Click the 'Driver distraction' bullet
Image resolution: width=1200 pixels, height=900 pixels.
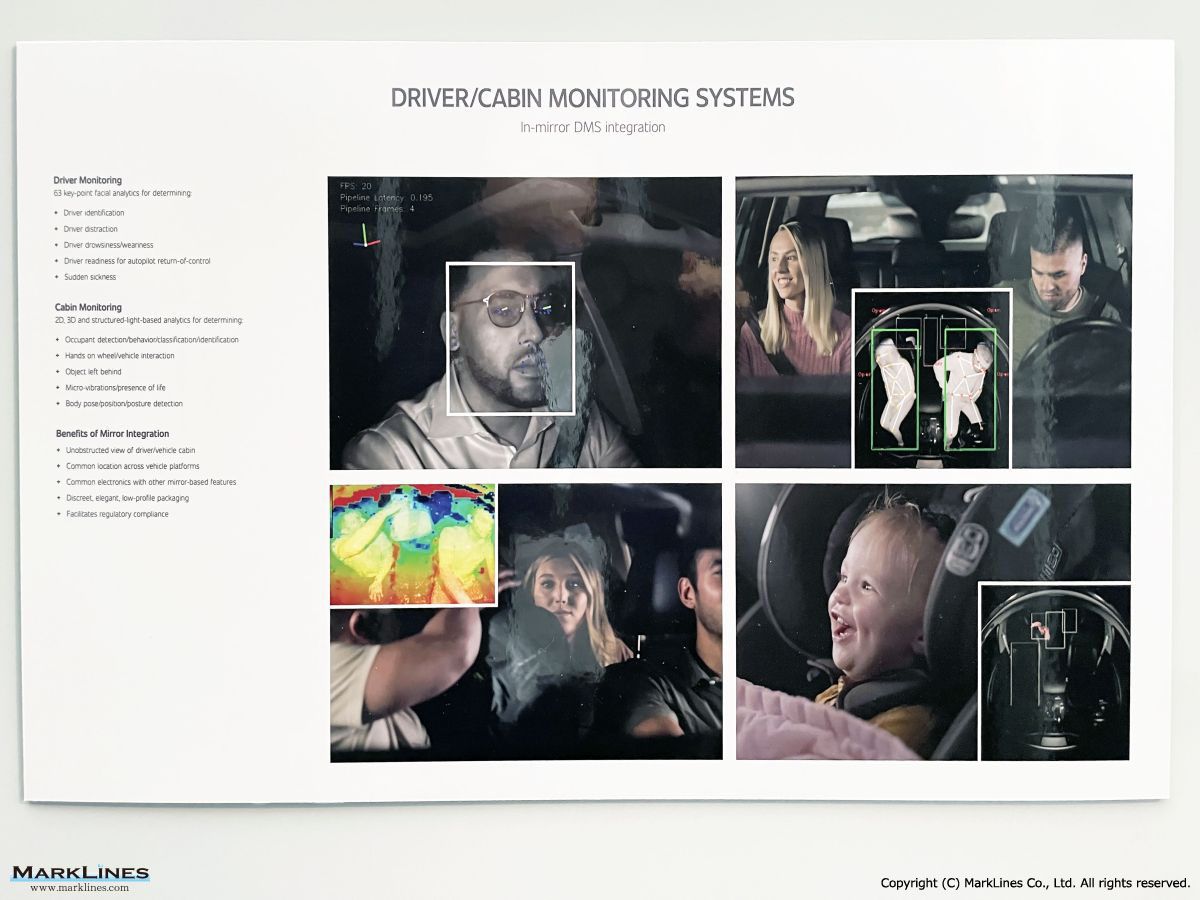[x=90, y=229]
